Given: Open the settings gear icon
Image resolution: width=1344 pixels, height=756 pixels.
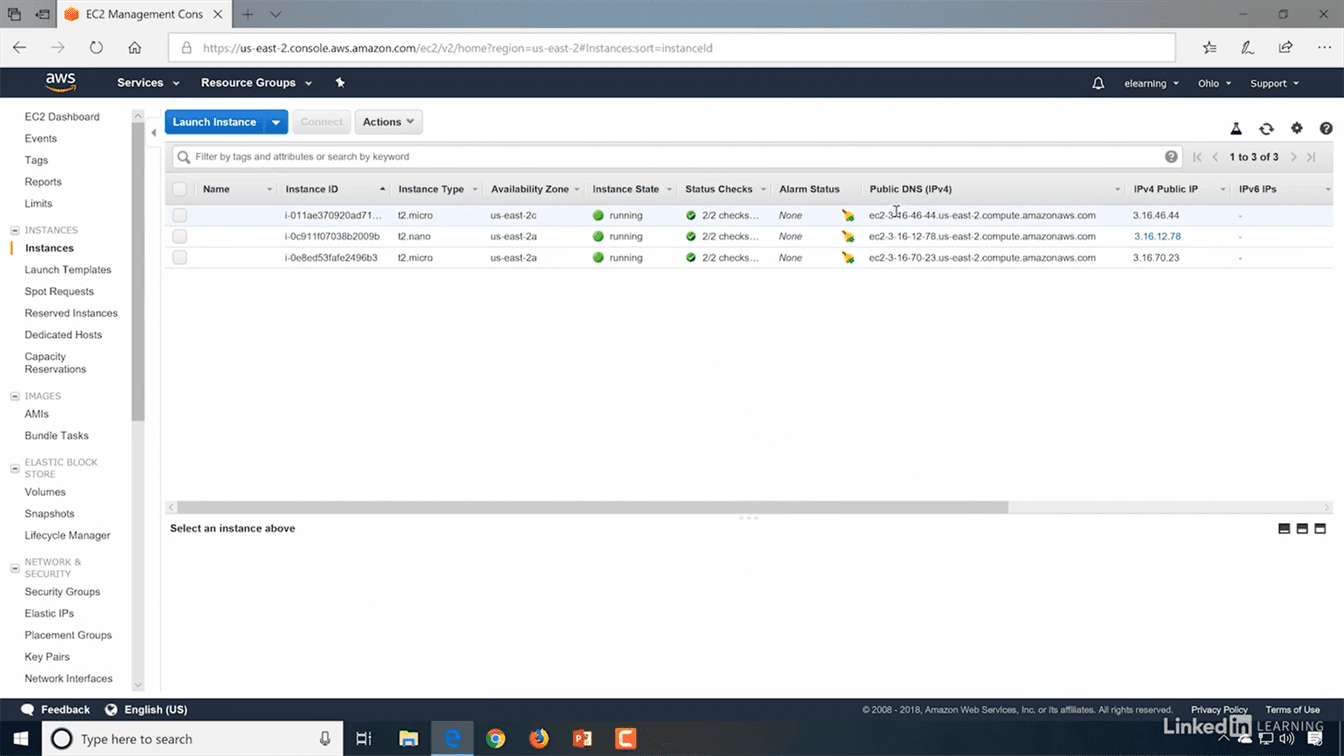Looking at the screenshot, I should tap(1296, 129).
